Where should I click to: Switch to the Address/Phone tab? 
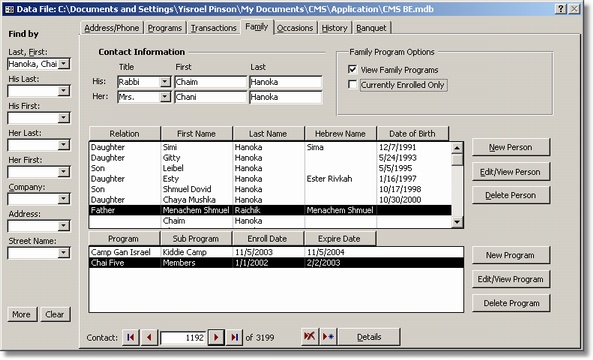(x=112, y=28)
